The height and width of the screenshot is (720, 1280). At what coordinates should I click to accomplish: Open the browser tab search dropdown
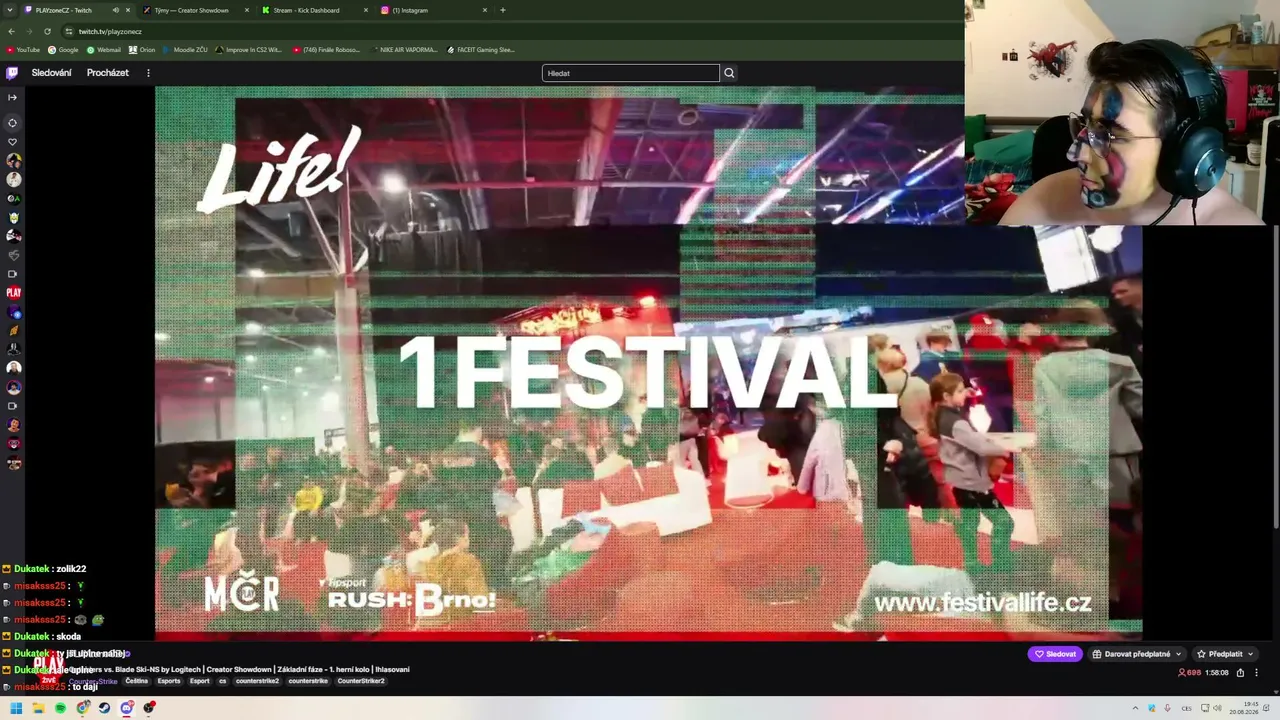pyautogui.click(x=11, y=10)
